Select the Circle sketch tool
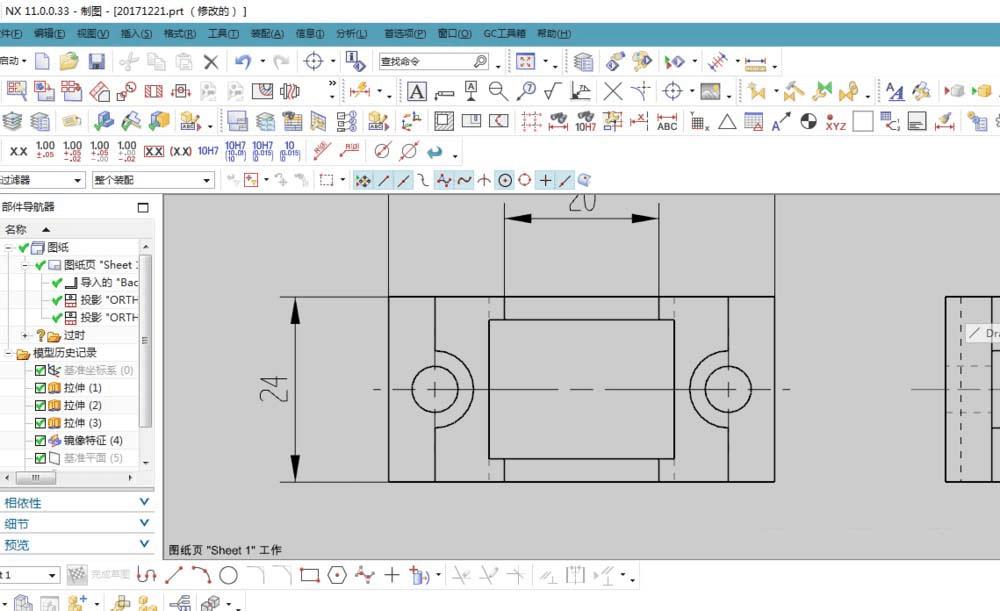Image resolution: width=1000 pixels, height=611 pixels. 228,575
